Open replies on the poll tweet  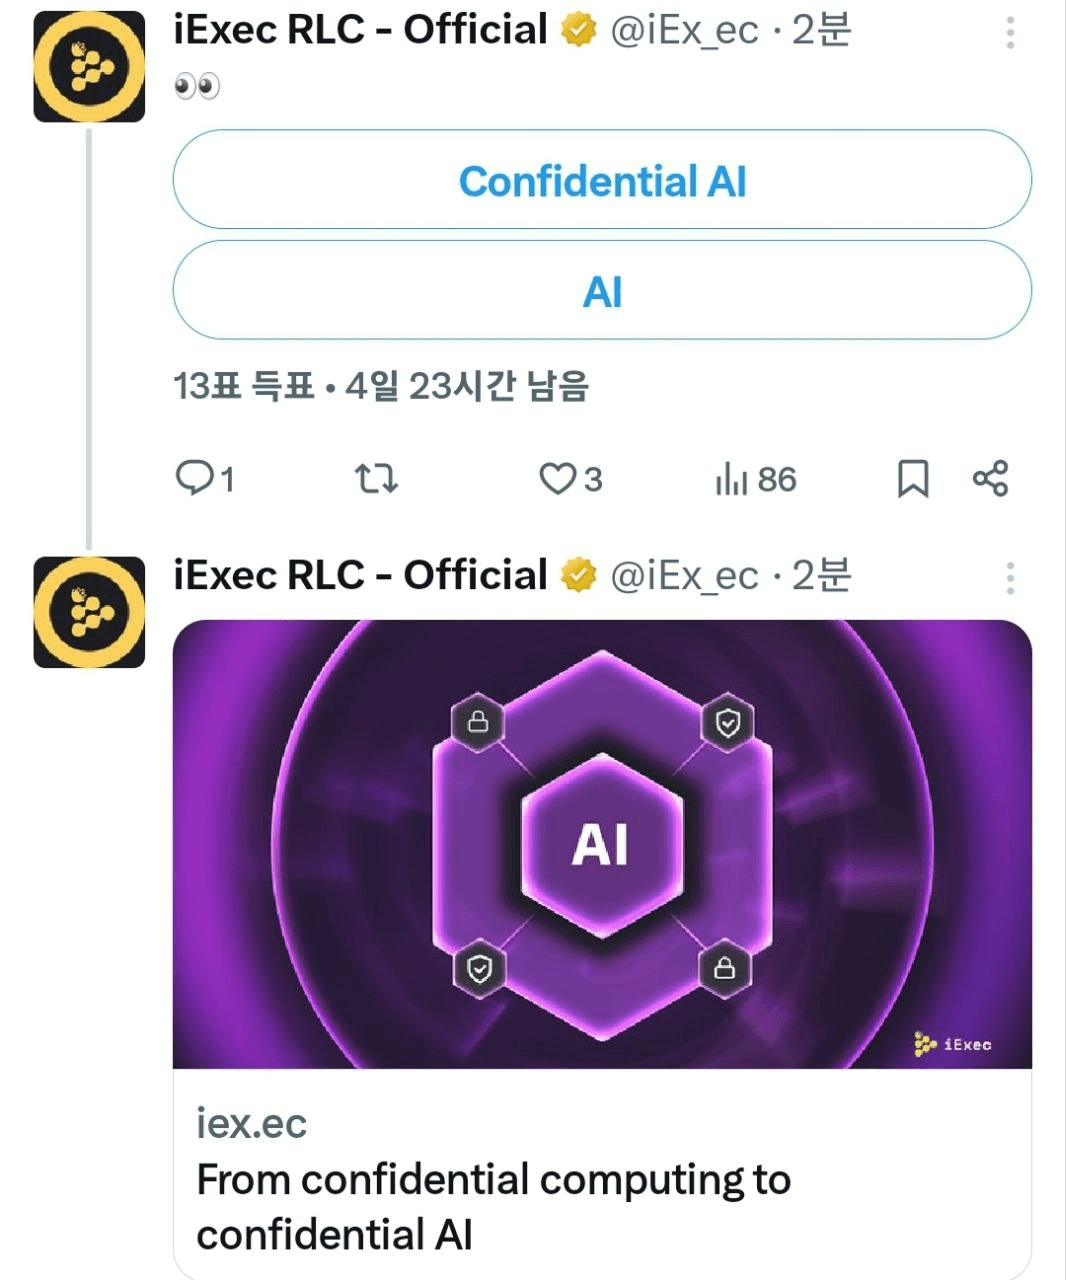[x=205, y=479]
